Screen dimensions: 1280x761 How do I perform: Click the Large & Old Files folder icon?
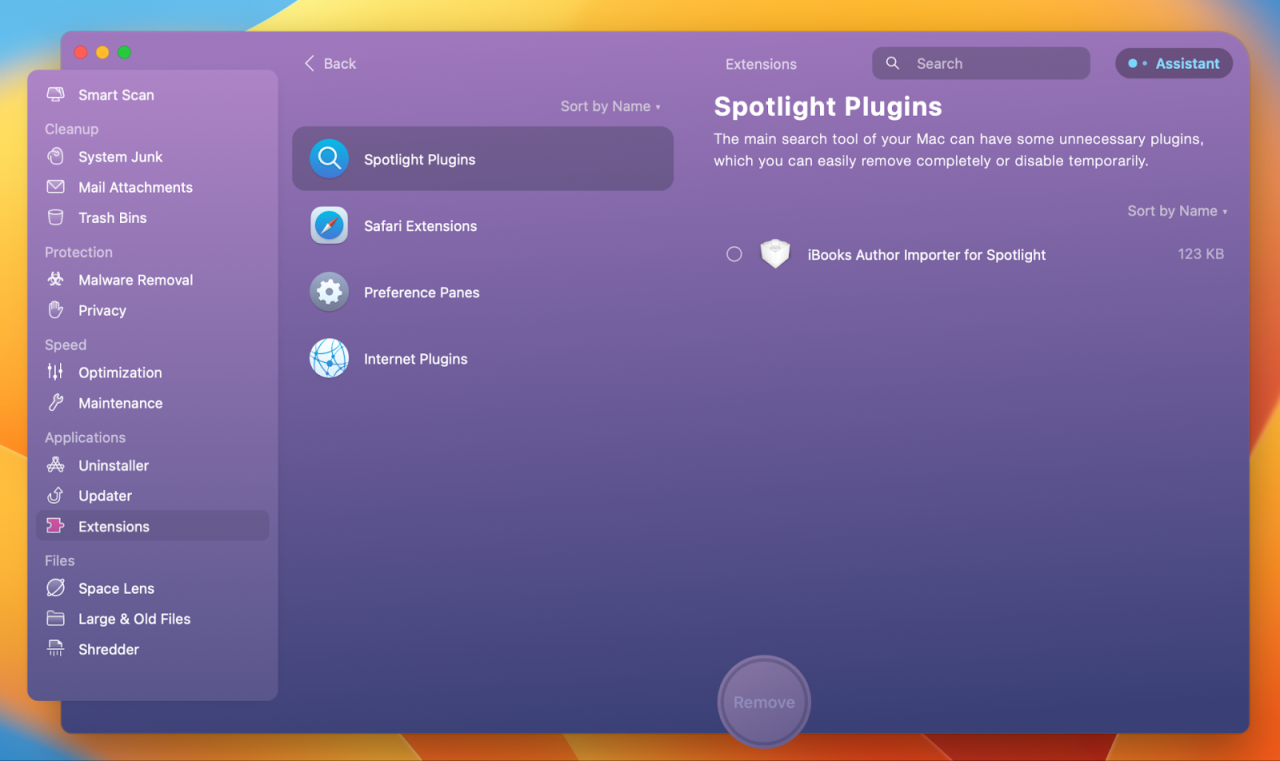[x=56, y=619]
